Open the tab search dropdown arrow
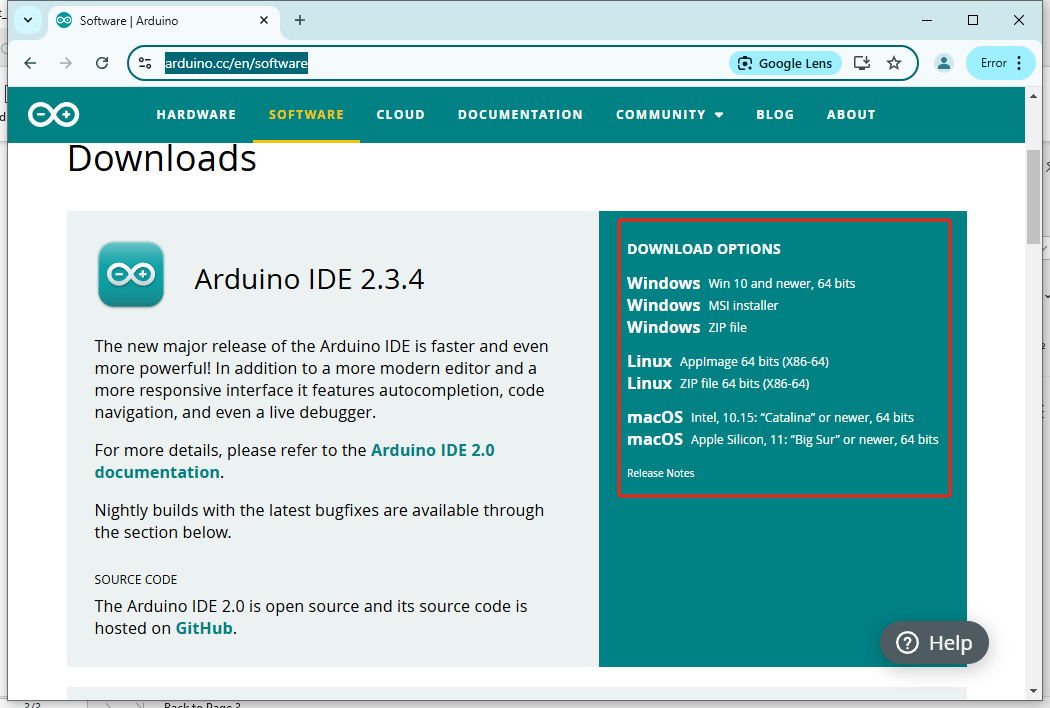Image resolution: width=1050 pixels, height=708 pixels. 28,20
